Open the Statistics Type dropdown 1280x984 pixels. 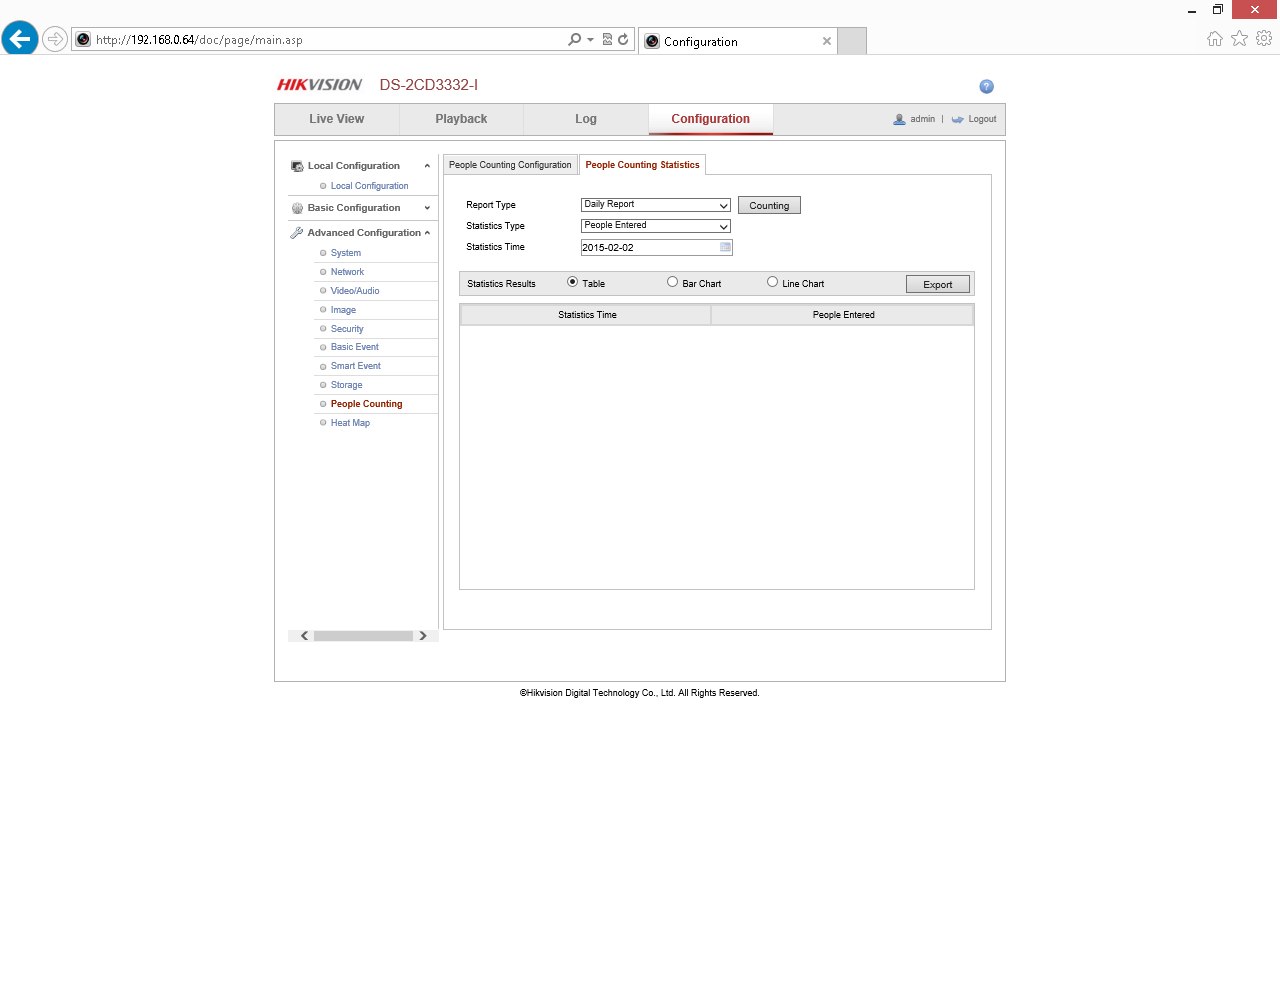click(656, 226)
